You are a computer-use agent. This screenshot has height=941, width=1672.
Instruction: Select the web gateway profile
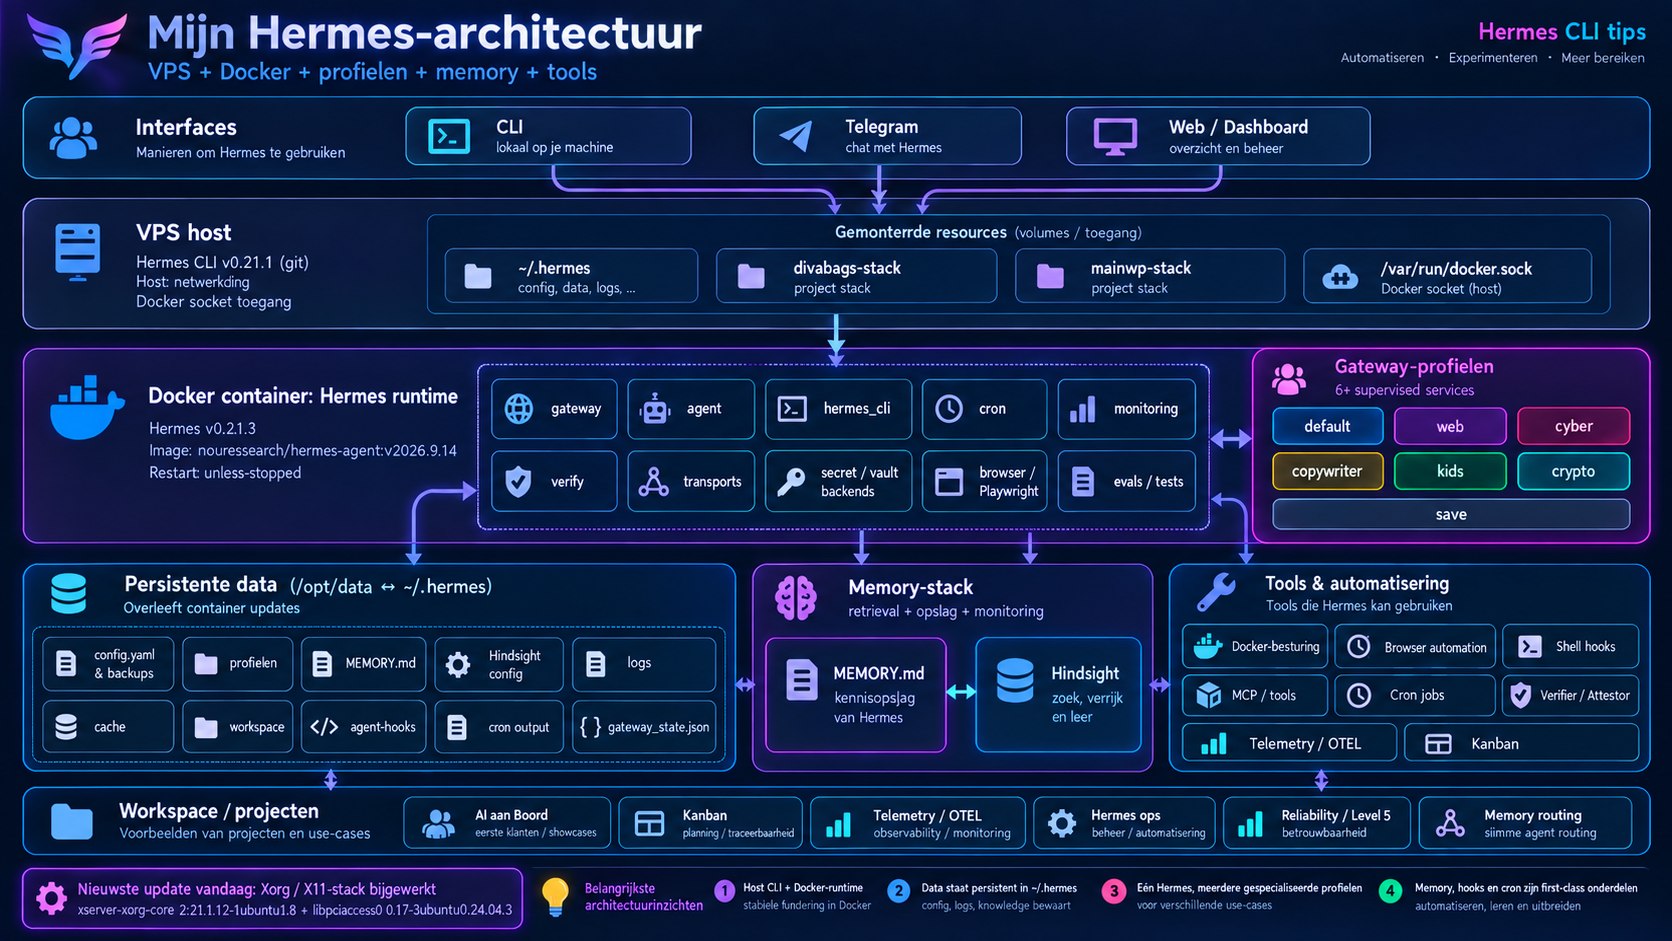(x=1450, y=426)
